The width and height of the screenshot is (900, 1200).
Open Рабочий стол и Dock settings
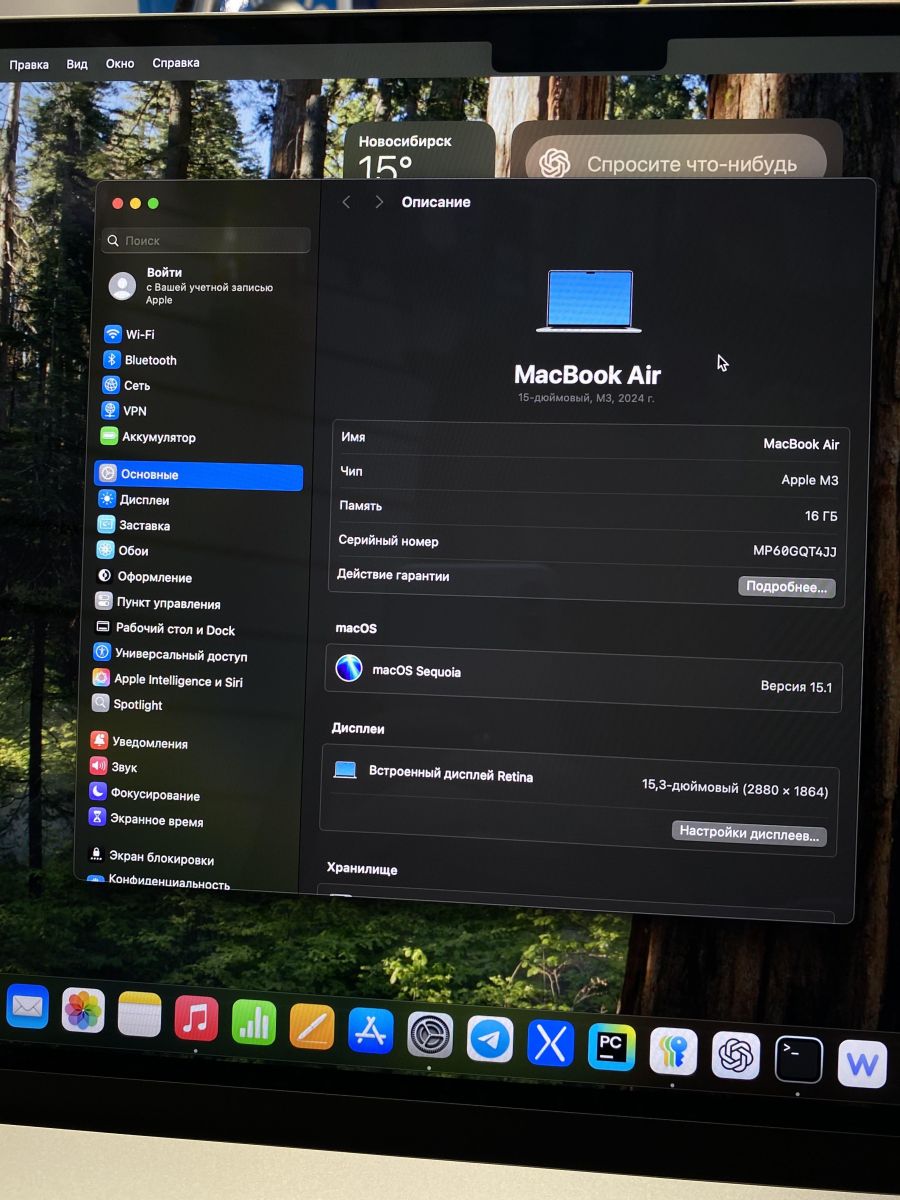click(165, 629)
